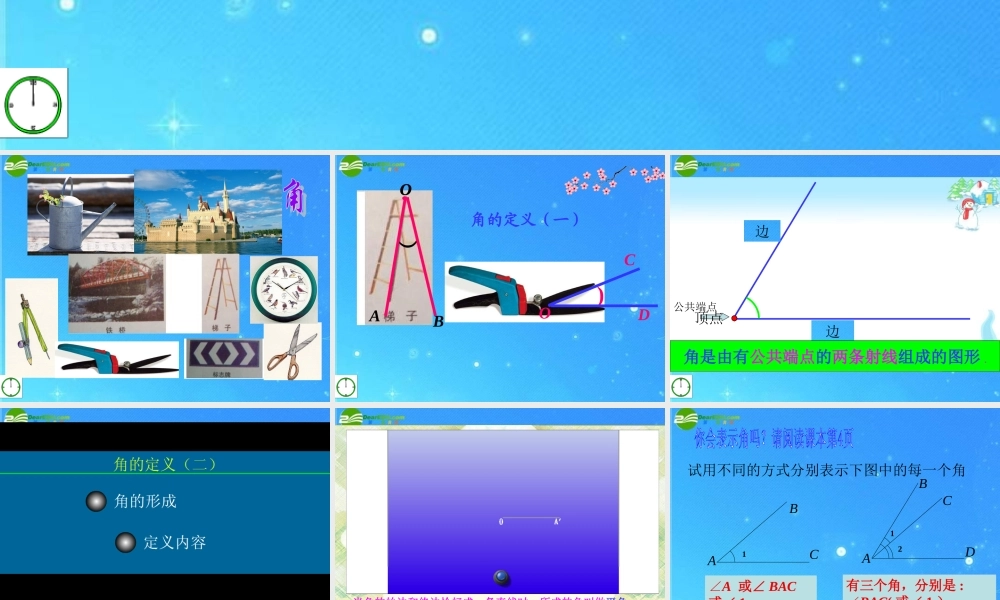The height and width of the screenshot is (600, 1000).
Task: Click the O–A' line segment in the animation
Action: coord(530,520)
